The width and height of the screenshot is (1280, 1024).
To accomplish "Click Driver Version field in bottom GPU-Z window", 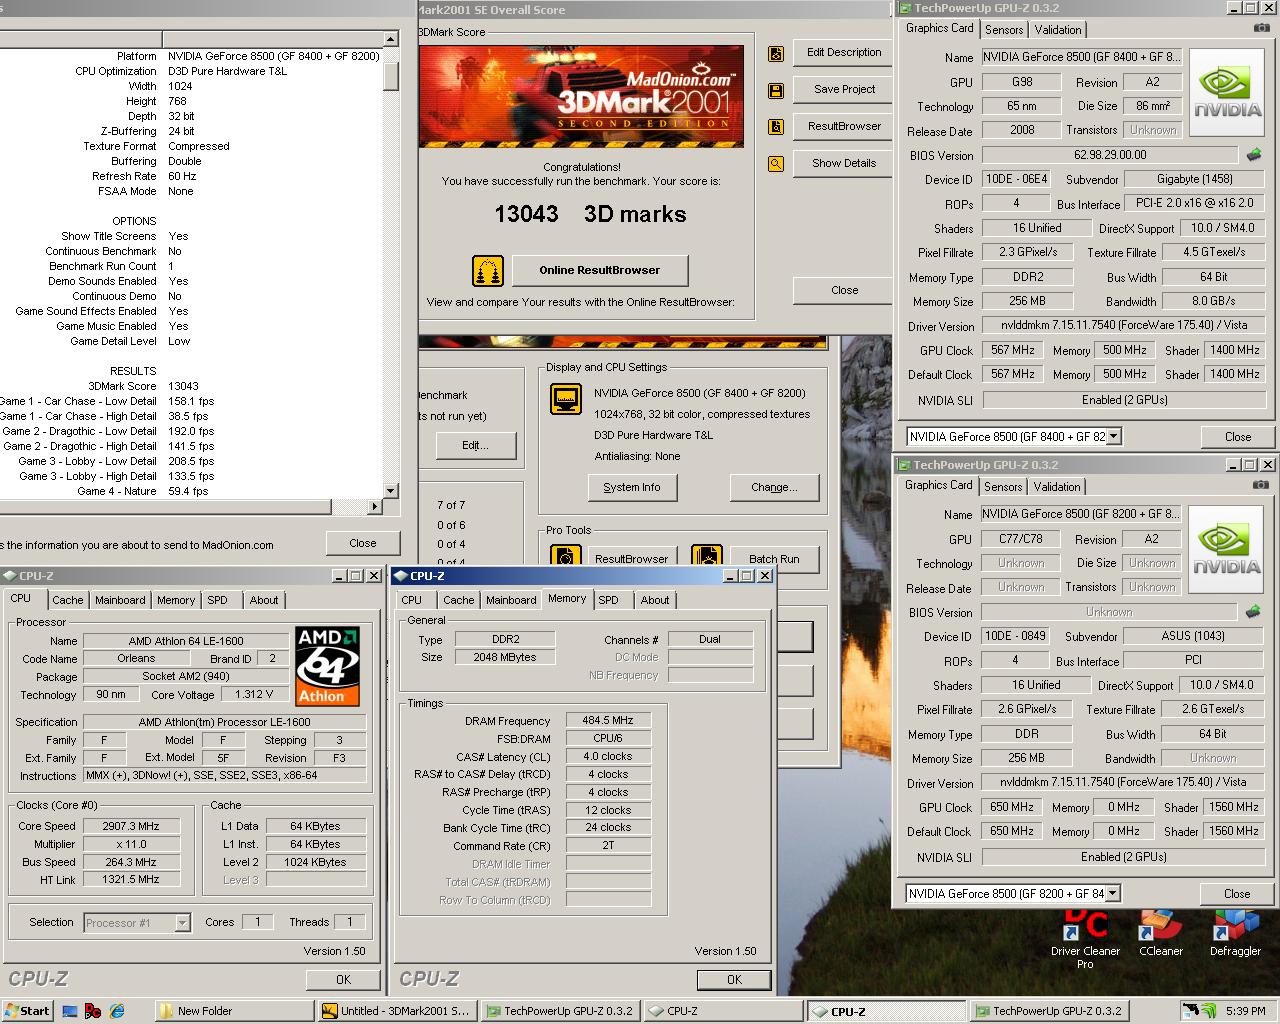I will point(1124,782).
